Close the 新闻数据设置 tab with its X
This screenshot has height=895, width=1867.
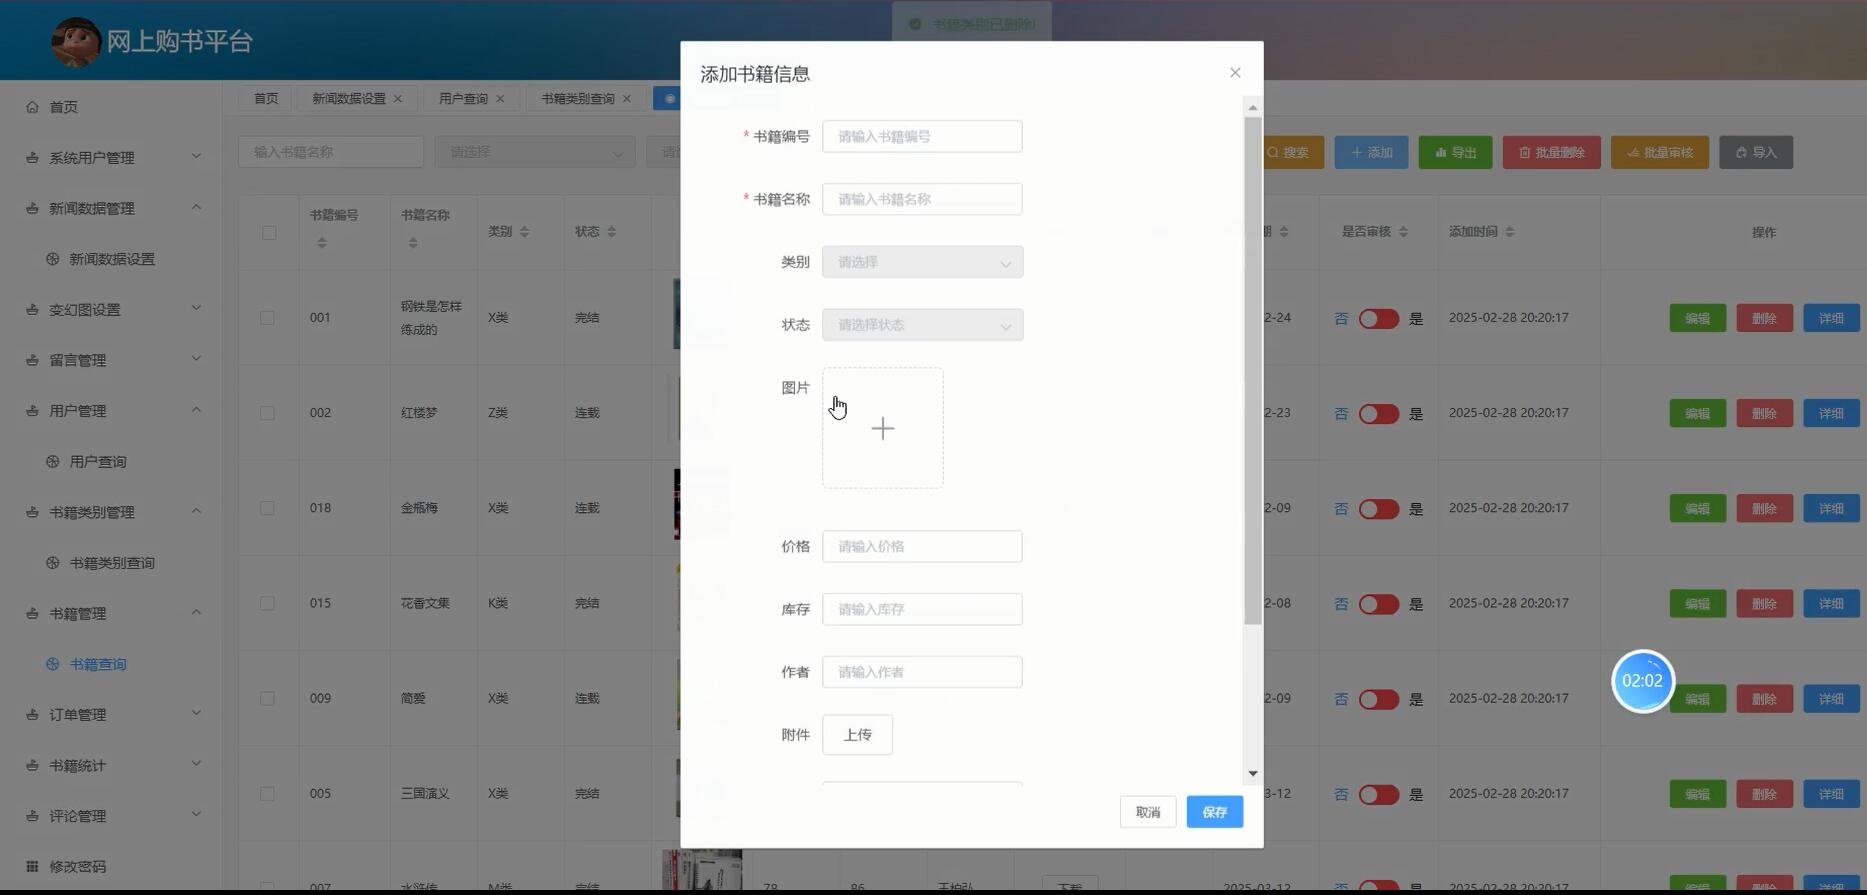(398, 99)
